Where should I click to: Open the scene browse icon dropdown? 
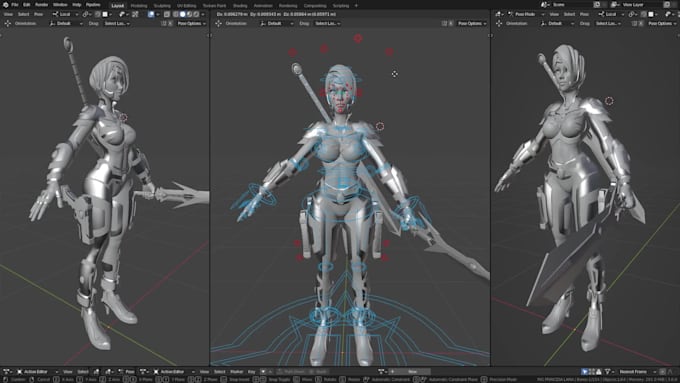pyautogui.click(x=545, y=5)
